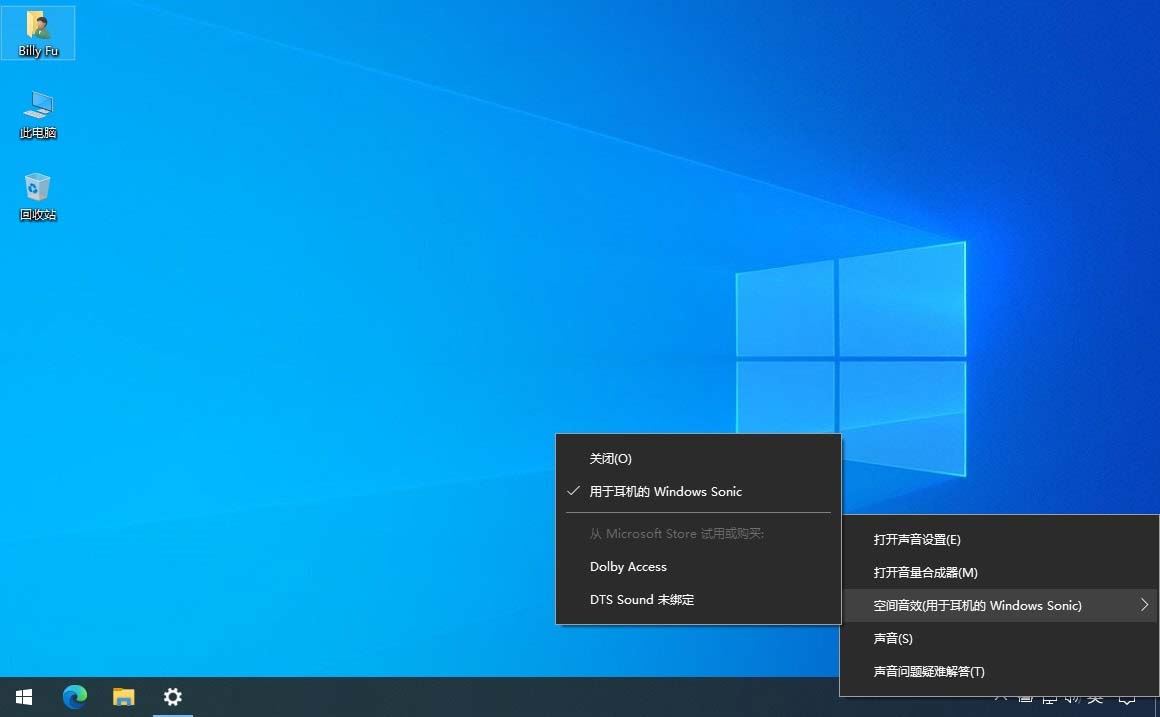
Task: Select Dolby Access from Microsoft Store list
Action: click(x=628, y=566)
